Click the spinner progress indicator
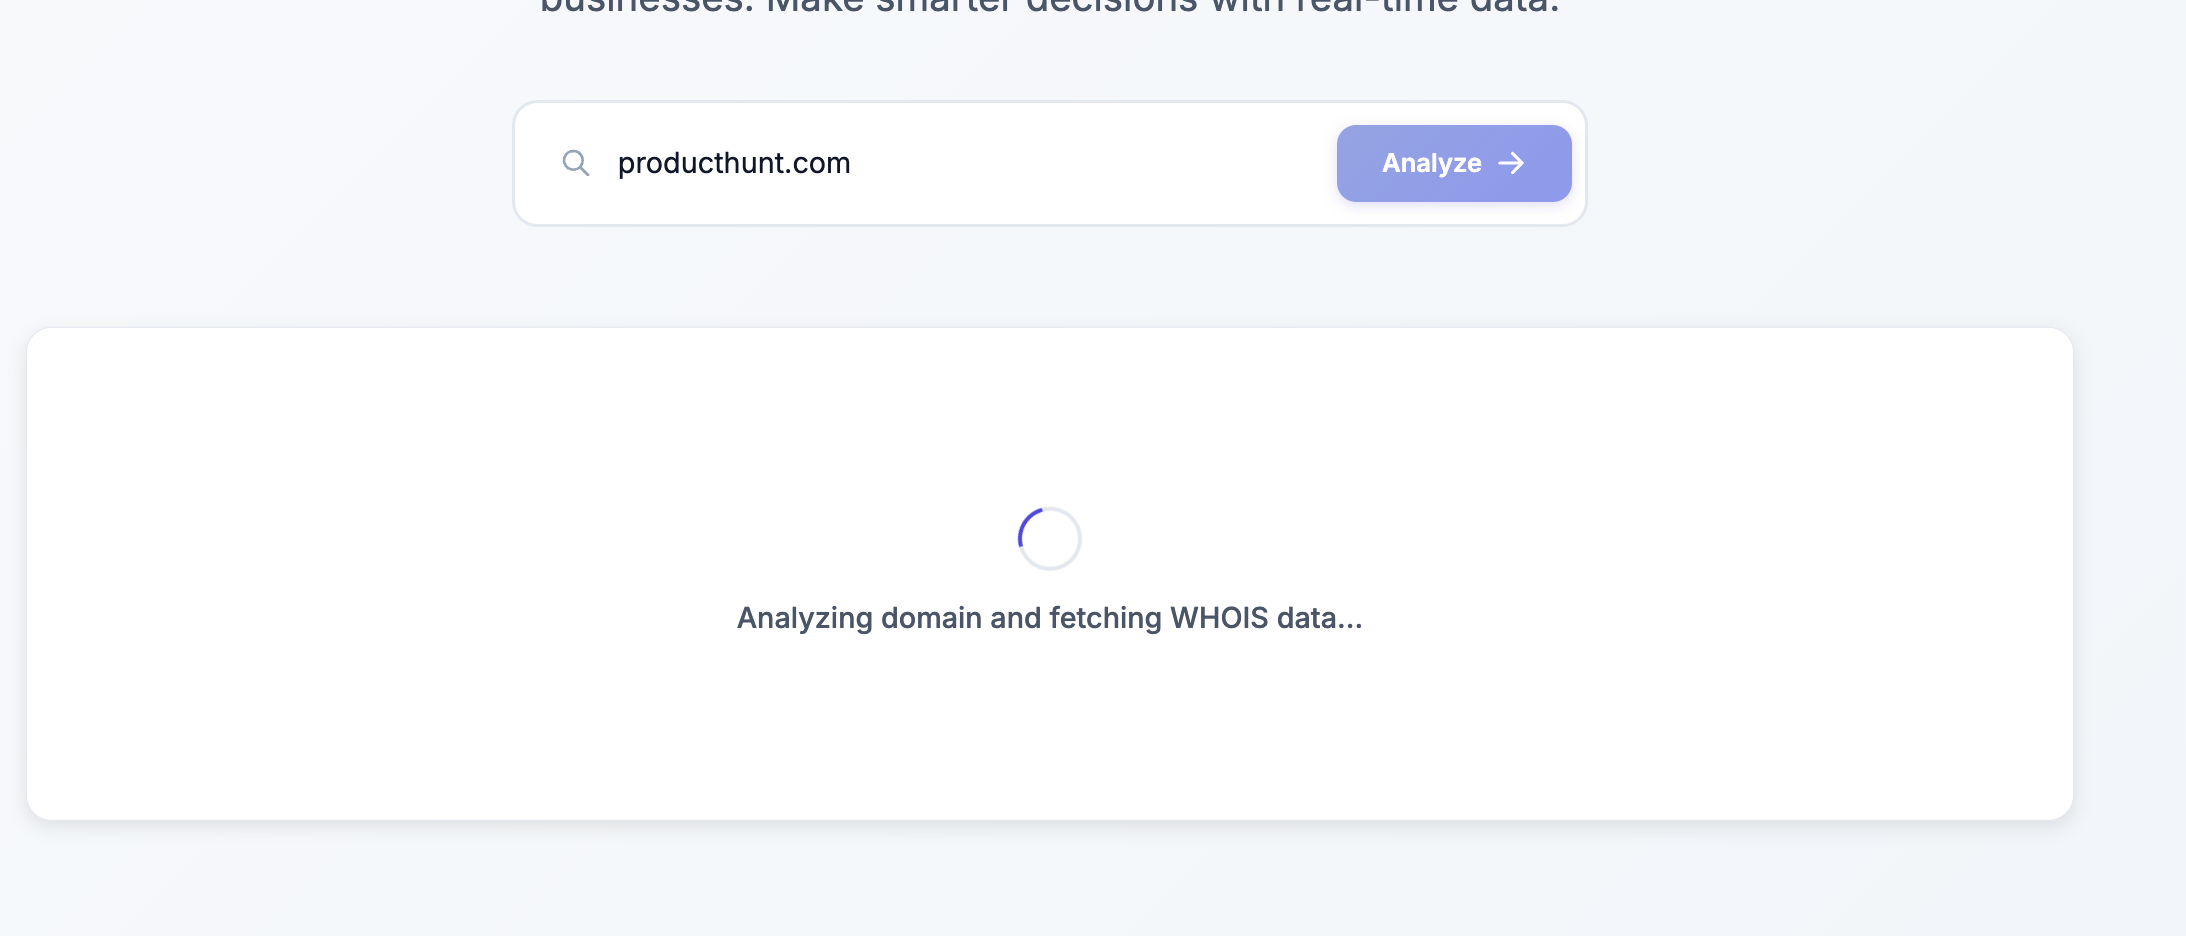 [x=1049, y=538]
